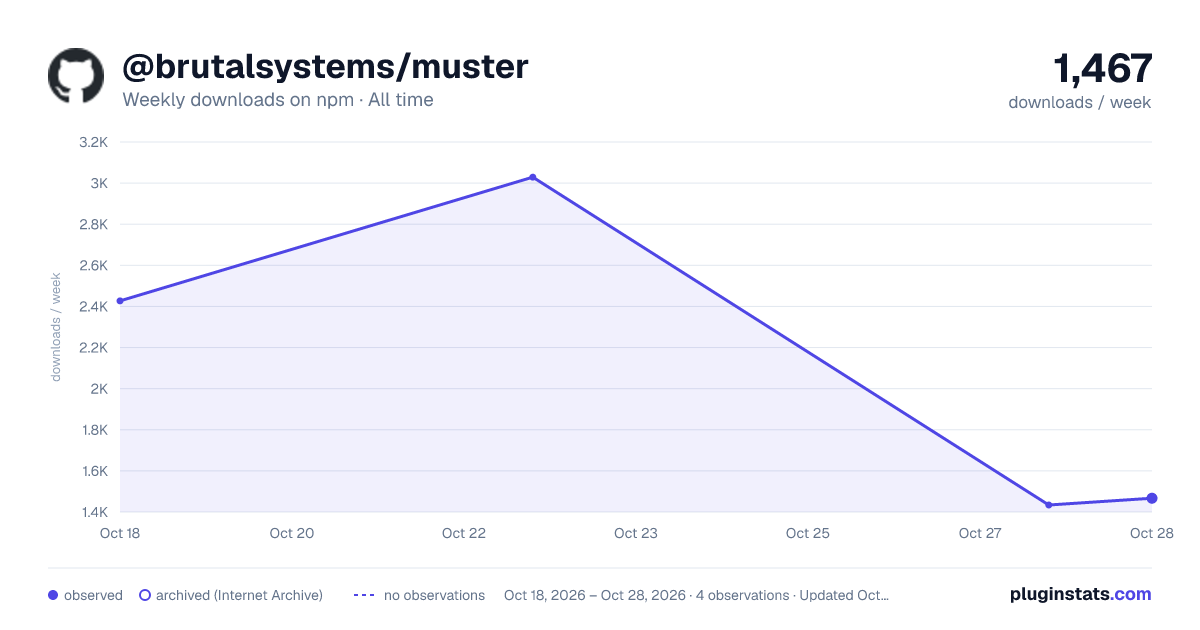The width and height of the screenshot is (1200, 630).
Task: Click the lowest data point after Oct 27
Action: point(1049,505)
